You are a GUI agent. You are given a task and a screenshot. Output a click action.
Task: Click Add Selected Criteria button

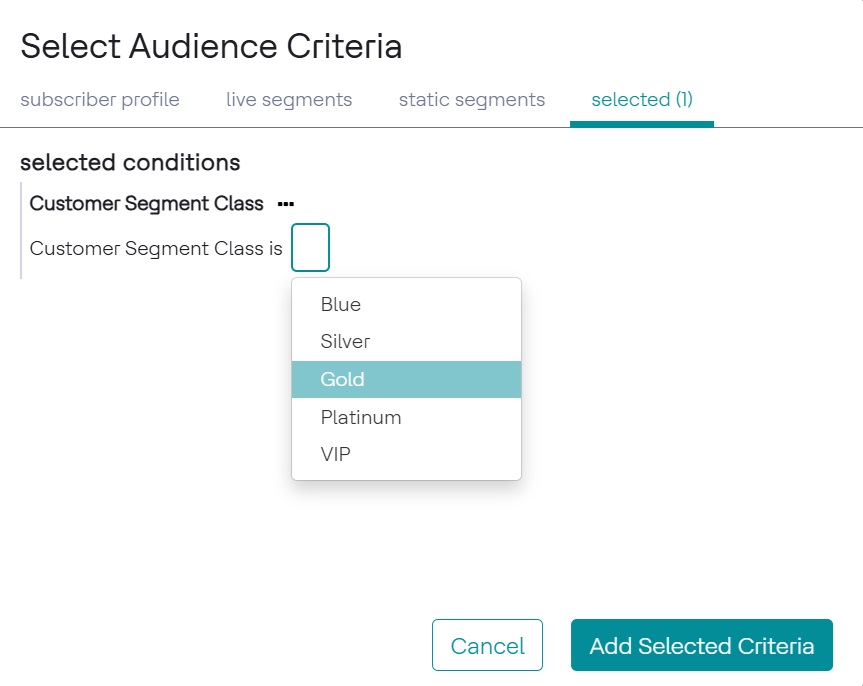point(701,645)
